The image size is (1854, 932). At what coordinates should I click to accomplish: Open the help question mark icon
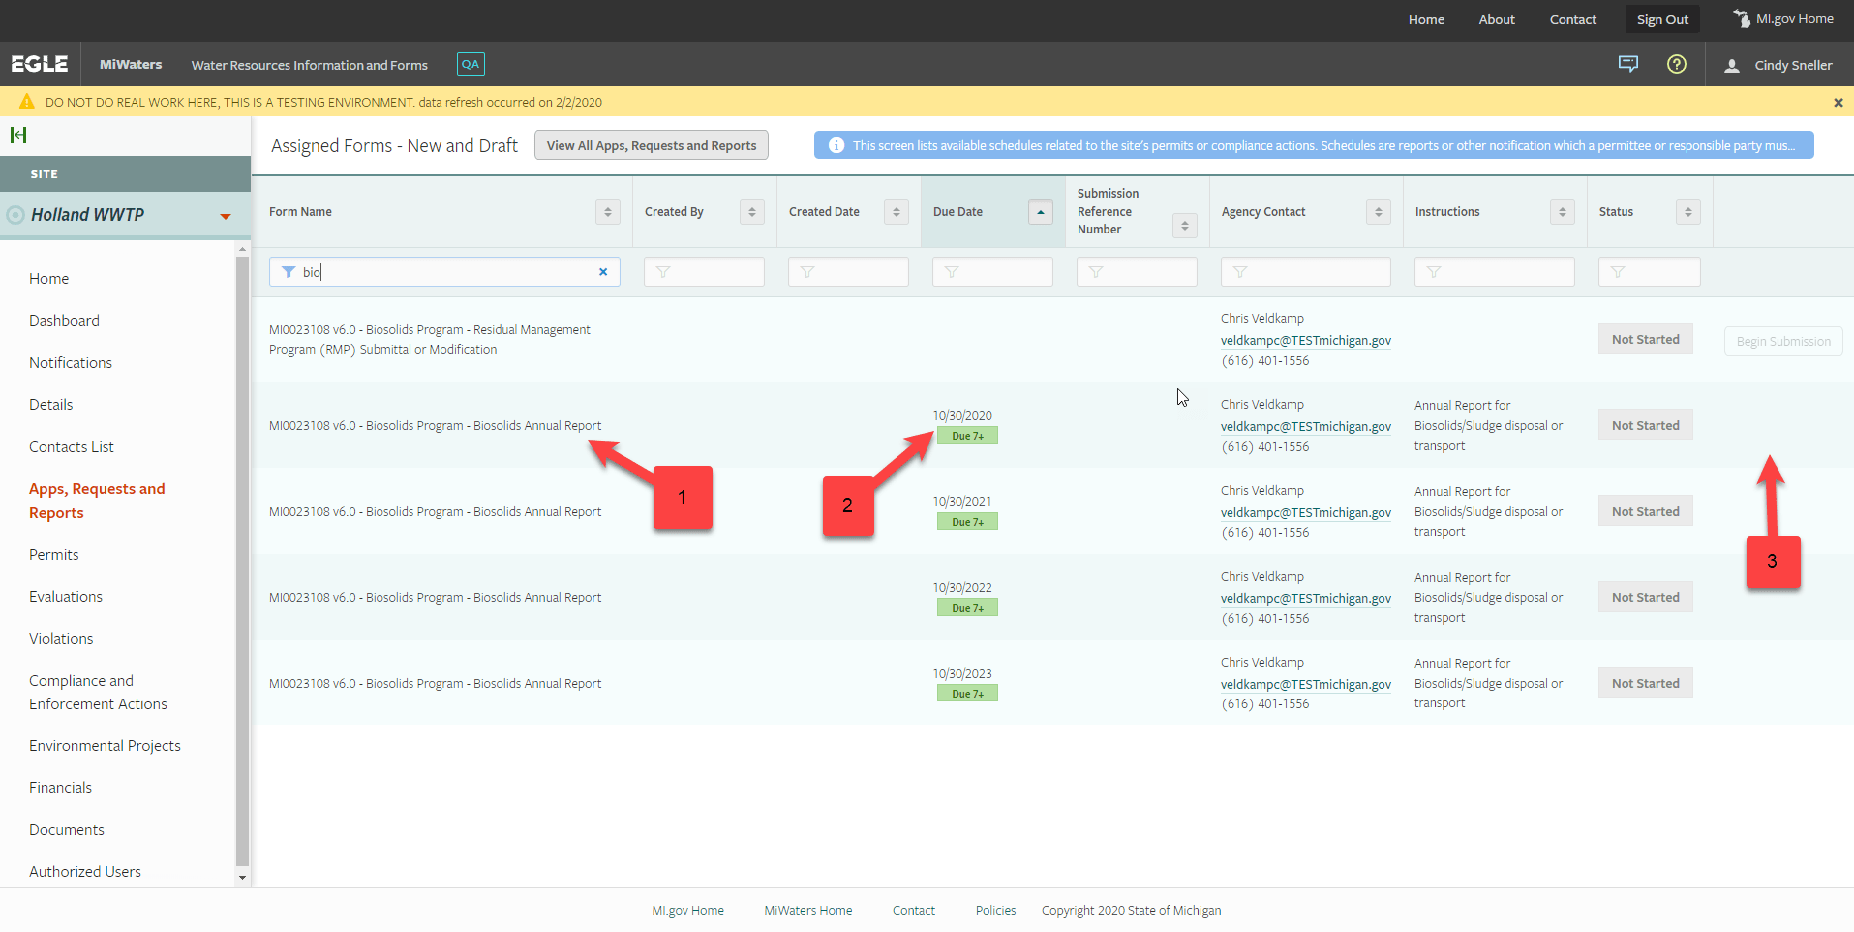[1677, 64]
